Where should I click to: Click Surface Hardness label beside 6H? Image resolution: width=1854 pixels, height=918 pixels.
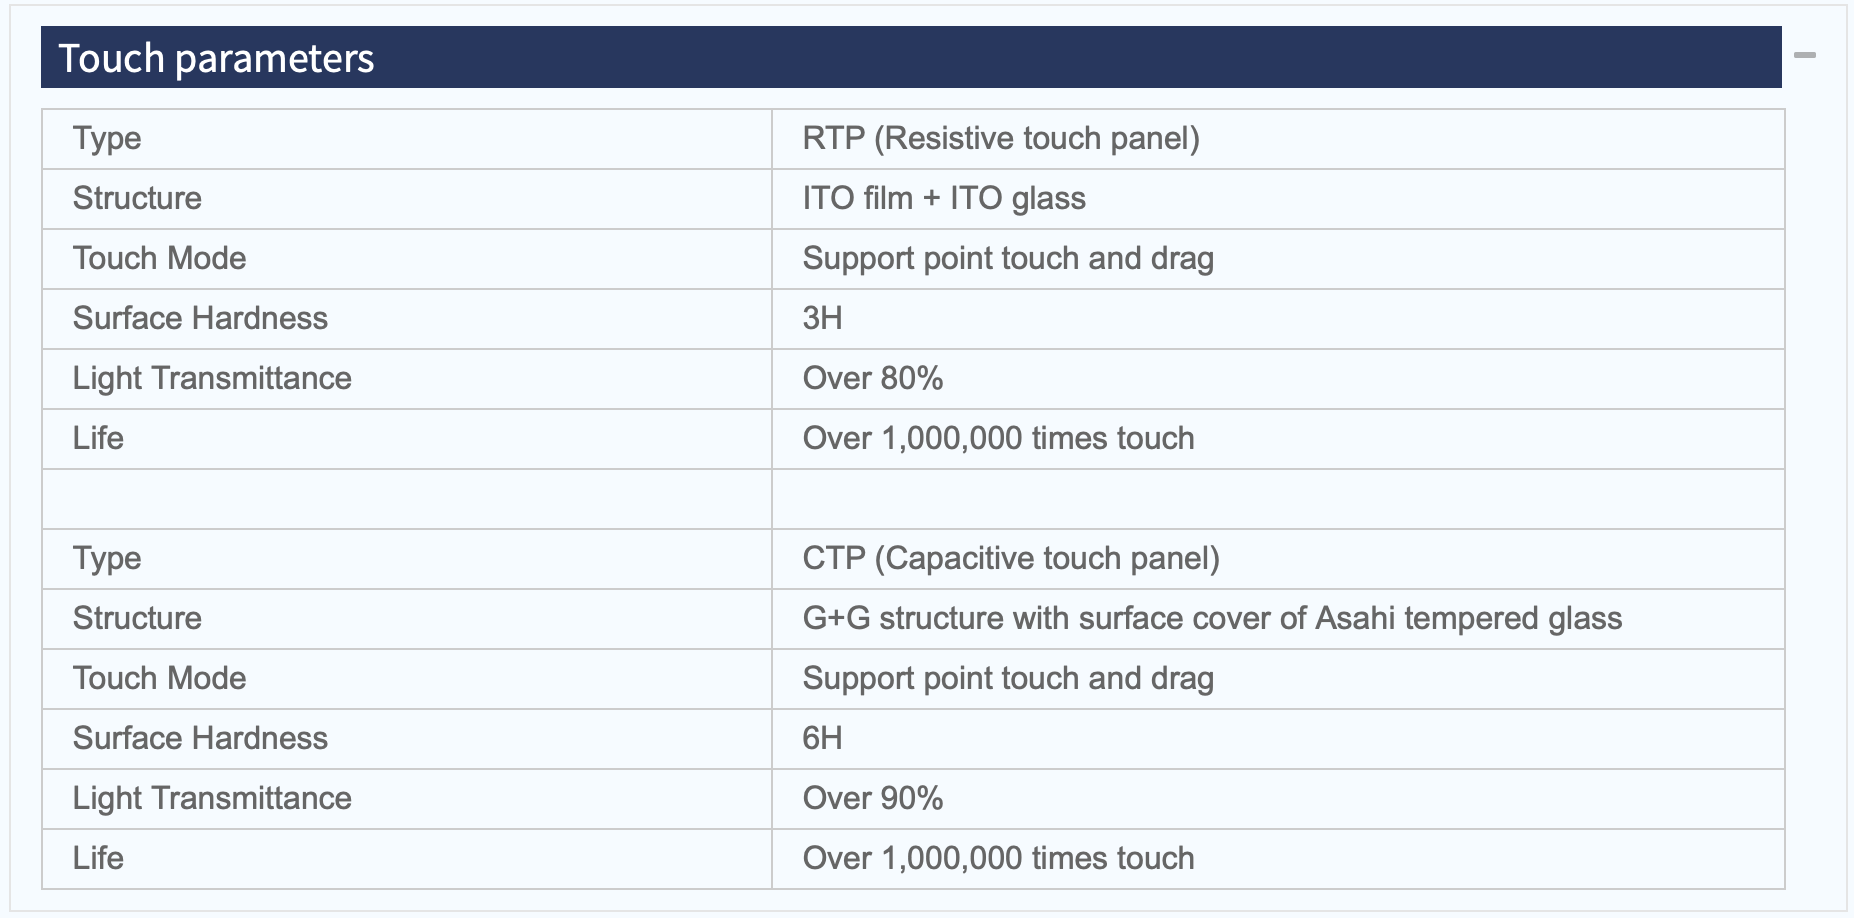tap(200, 738)
